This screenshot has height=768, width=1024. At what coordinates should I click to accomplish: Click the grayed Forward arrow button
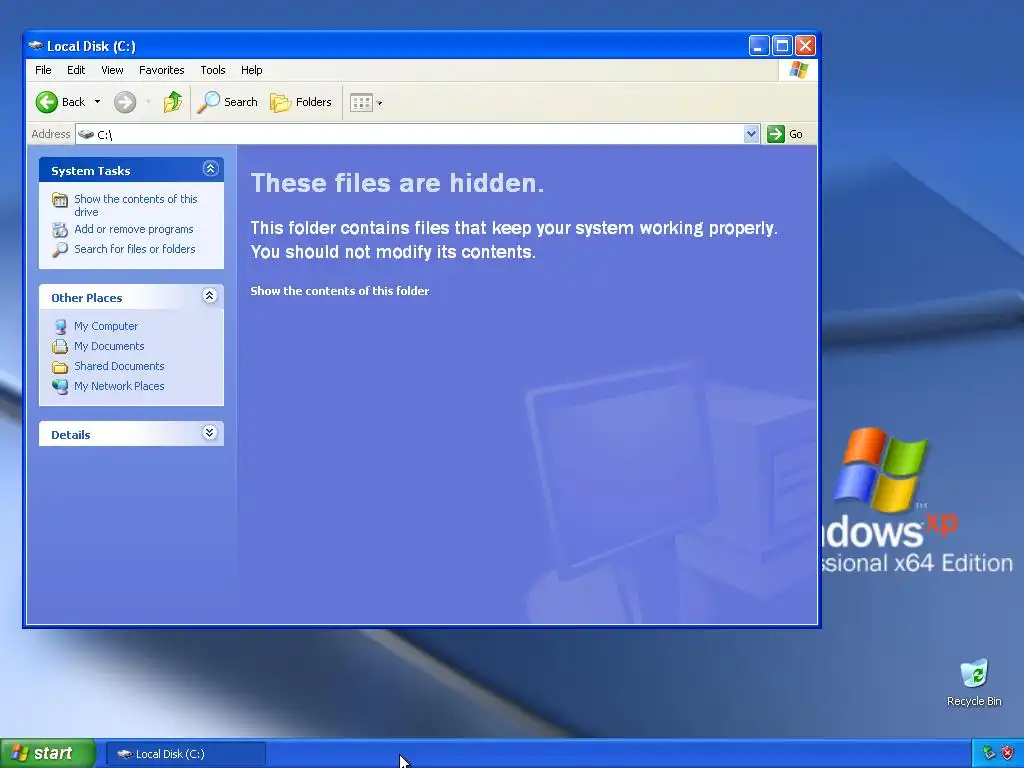[x=125, y=102]
